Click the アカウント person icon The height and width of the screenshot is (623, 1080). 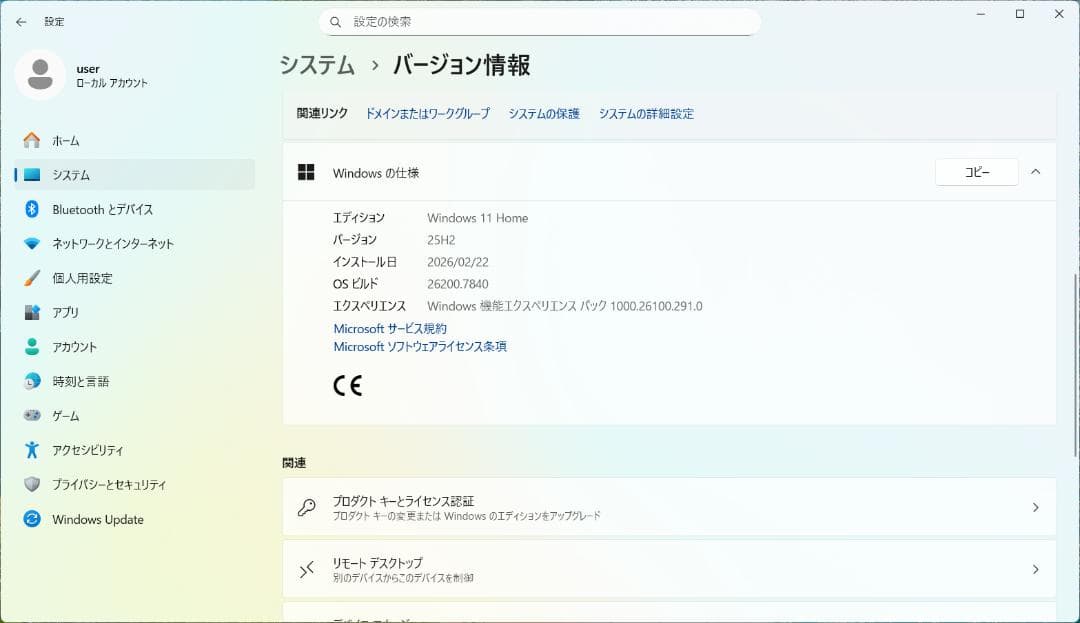[32, 347]
